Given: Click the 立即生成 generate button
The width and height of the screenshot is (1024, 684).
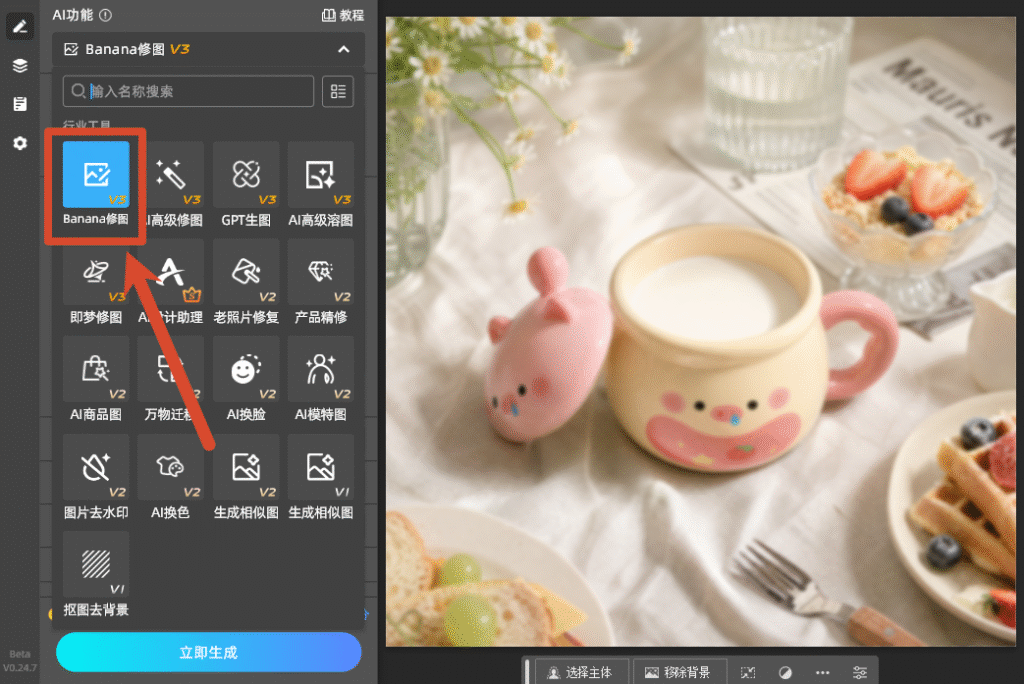Looking at the screenshot, I should pyautogui.click(x=208, y=652).
